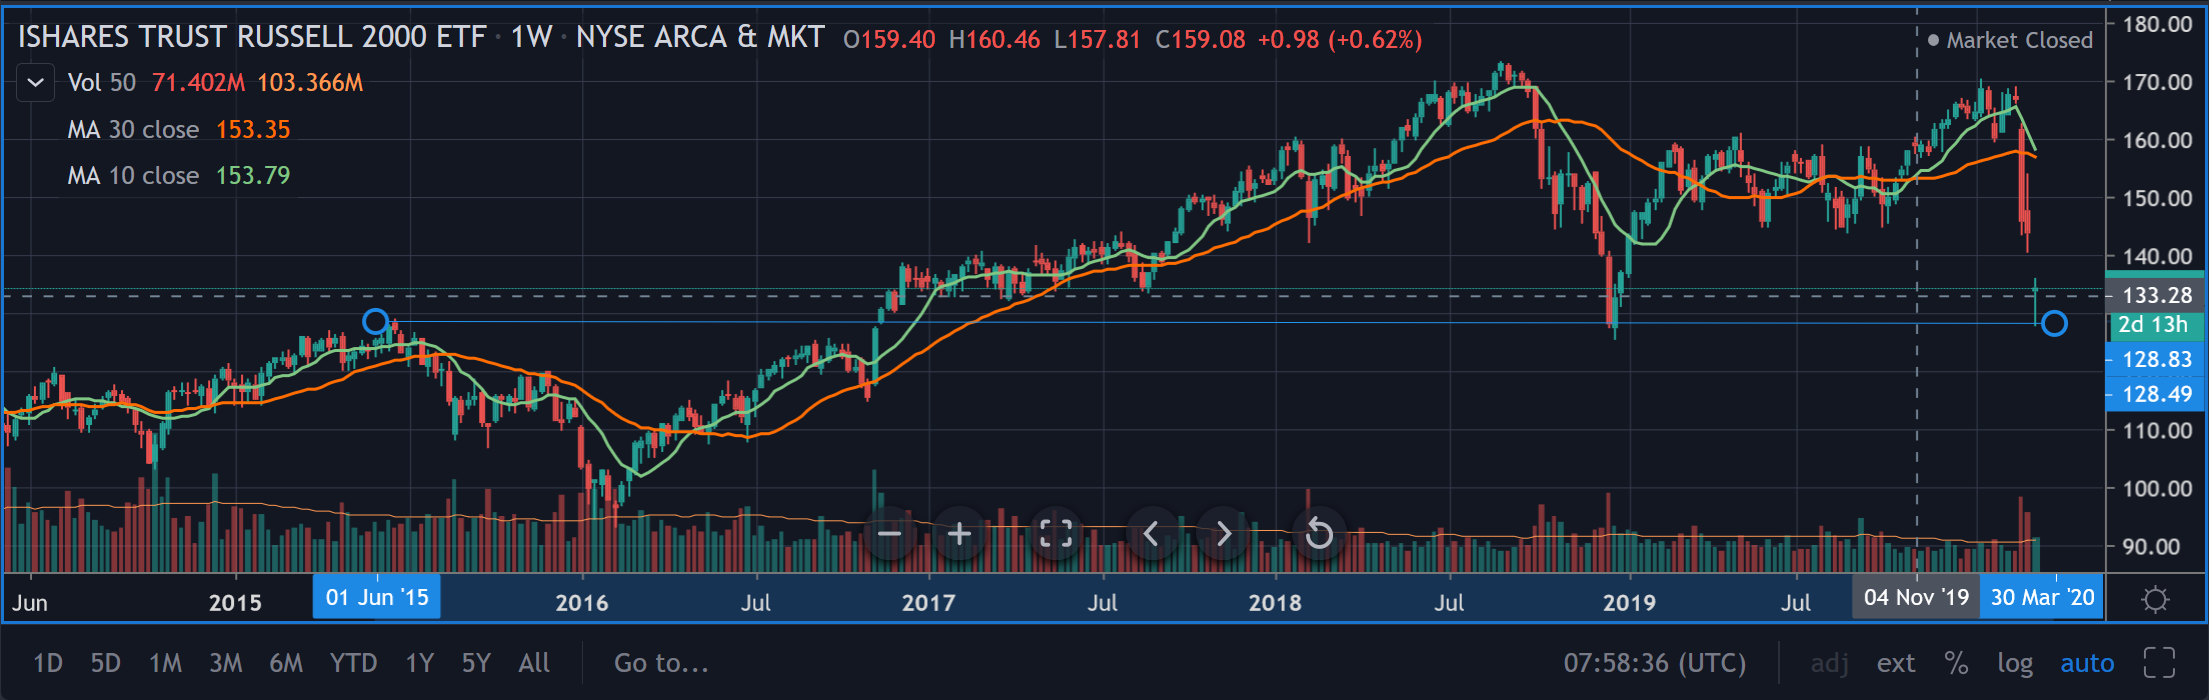Click the ISHARES TRUST RUSSELL 2000 ETF title
This screenshot has width=2209, height=700.
(251, 38)
